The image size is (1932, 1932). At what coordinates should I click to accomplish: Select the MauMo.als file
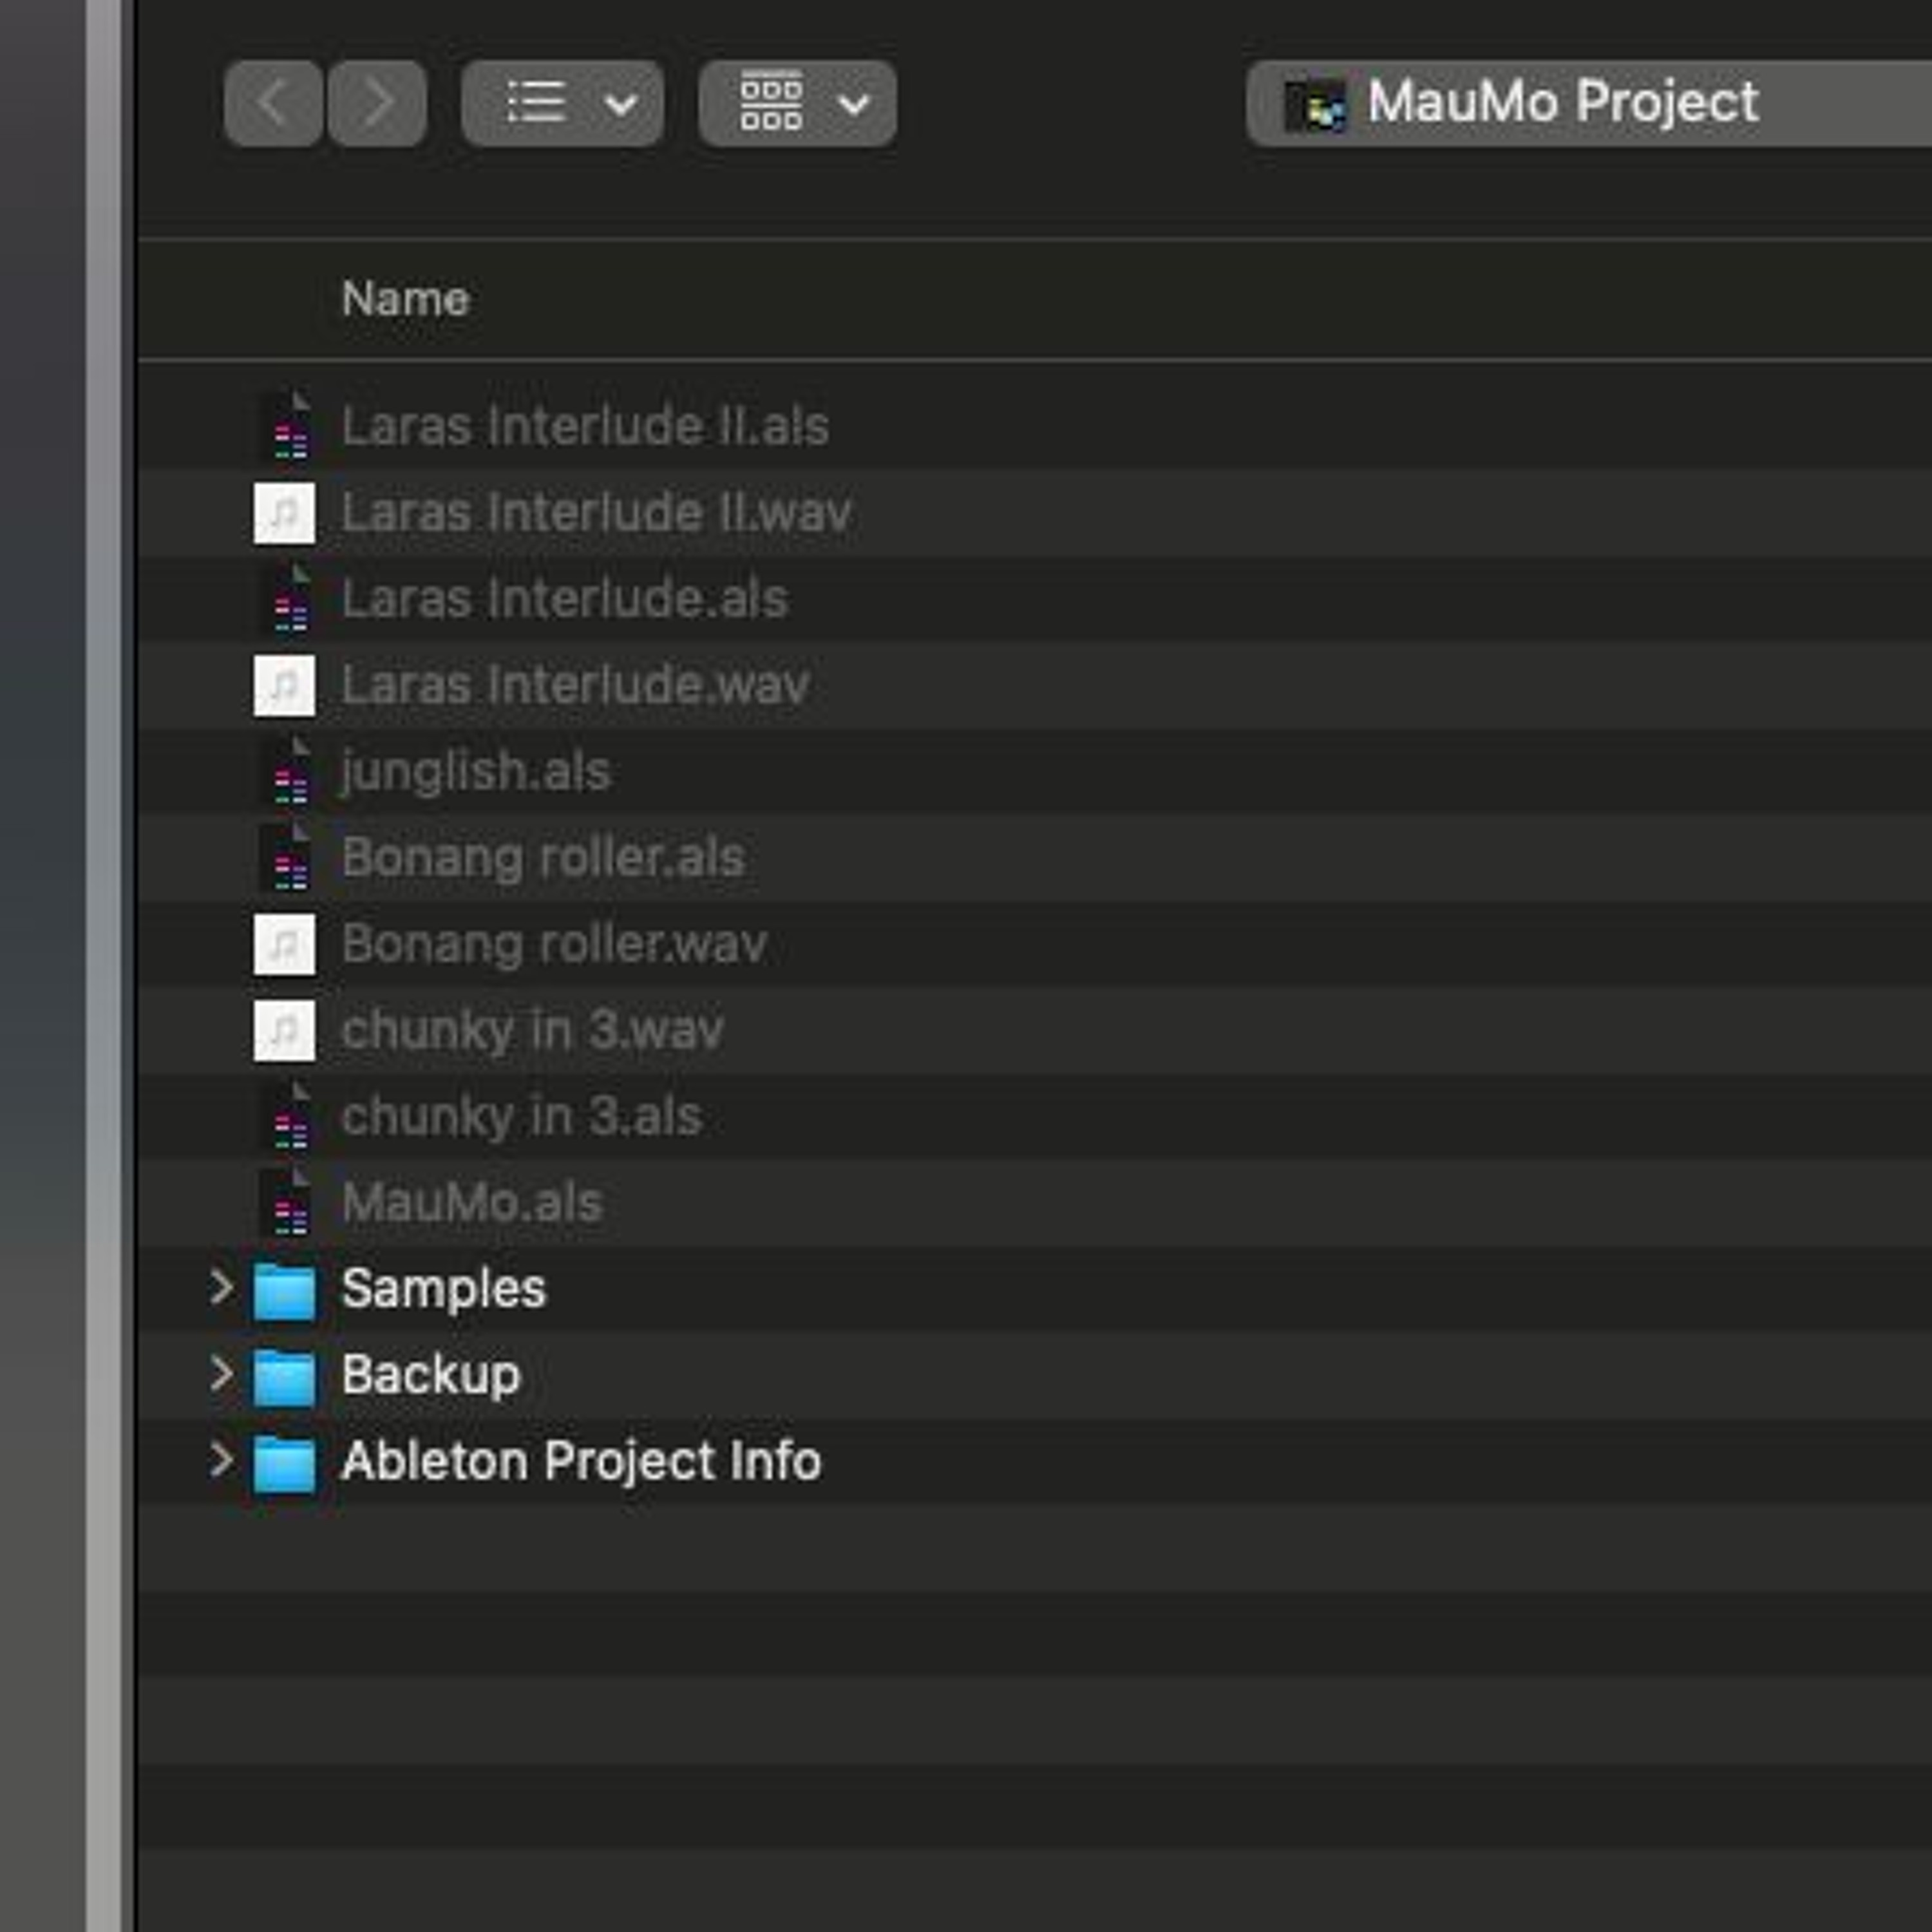click(472, 1203)
